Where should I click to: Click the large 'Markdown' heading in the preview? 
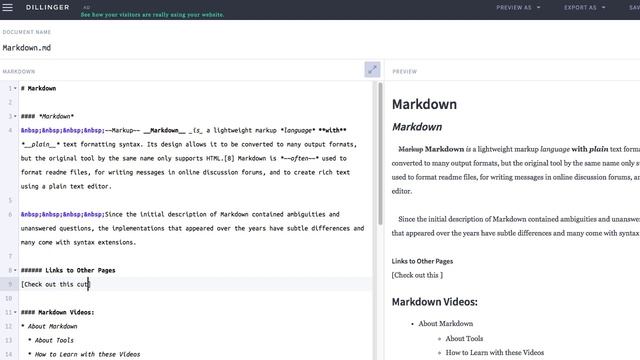[x=424, y=104]
